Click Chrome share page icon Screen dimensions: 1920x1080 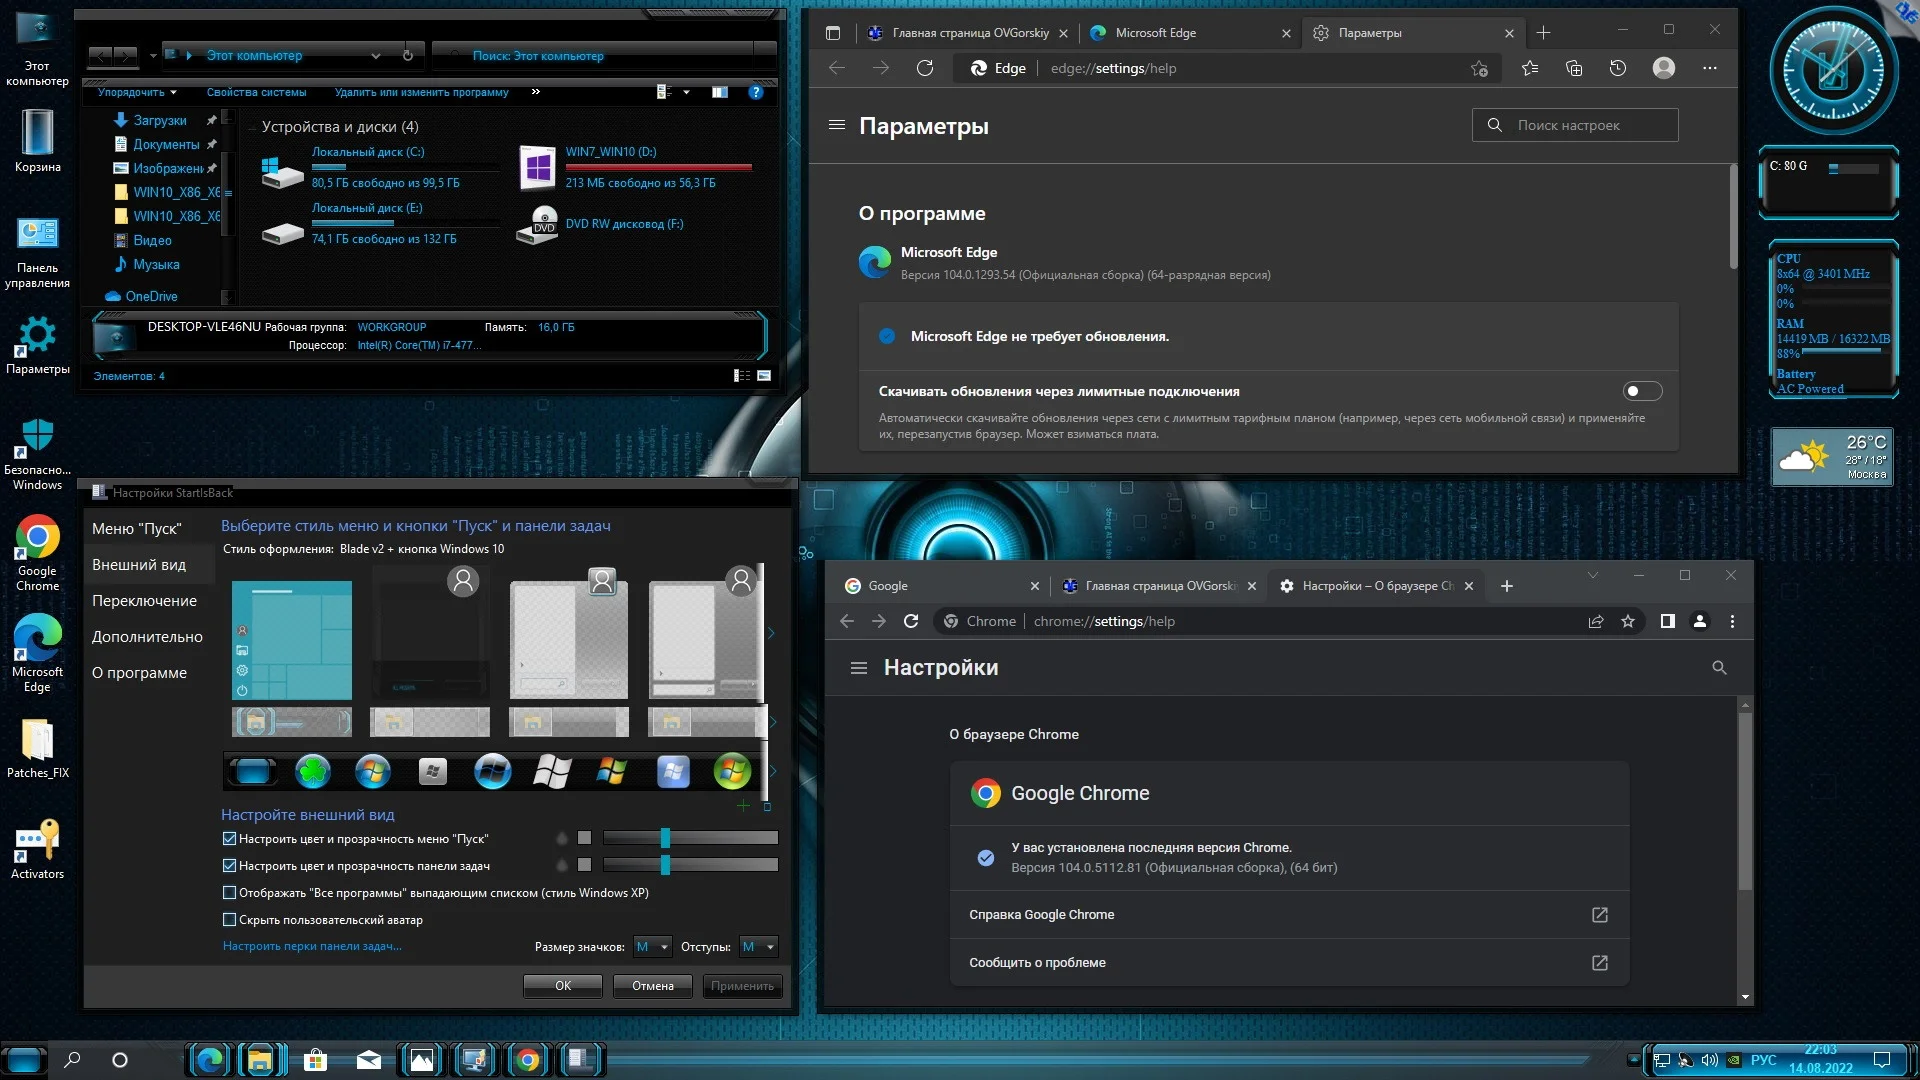1596,621
